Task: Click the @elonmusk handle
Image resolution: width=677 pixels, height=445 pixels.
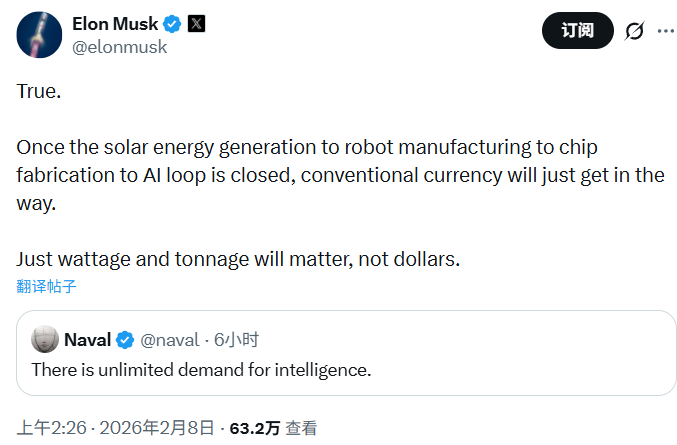Action: coord(119,46)
